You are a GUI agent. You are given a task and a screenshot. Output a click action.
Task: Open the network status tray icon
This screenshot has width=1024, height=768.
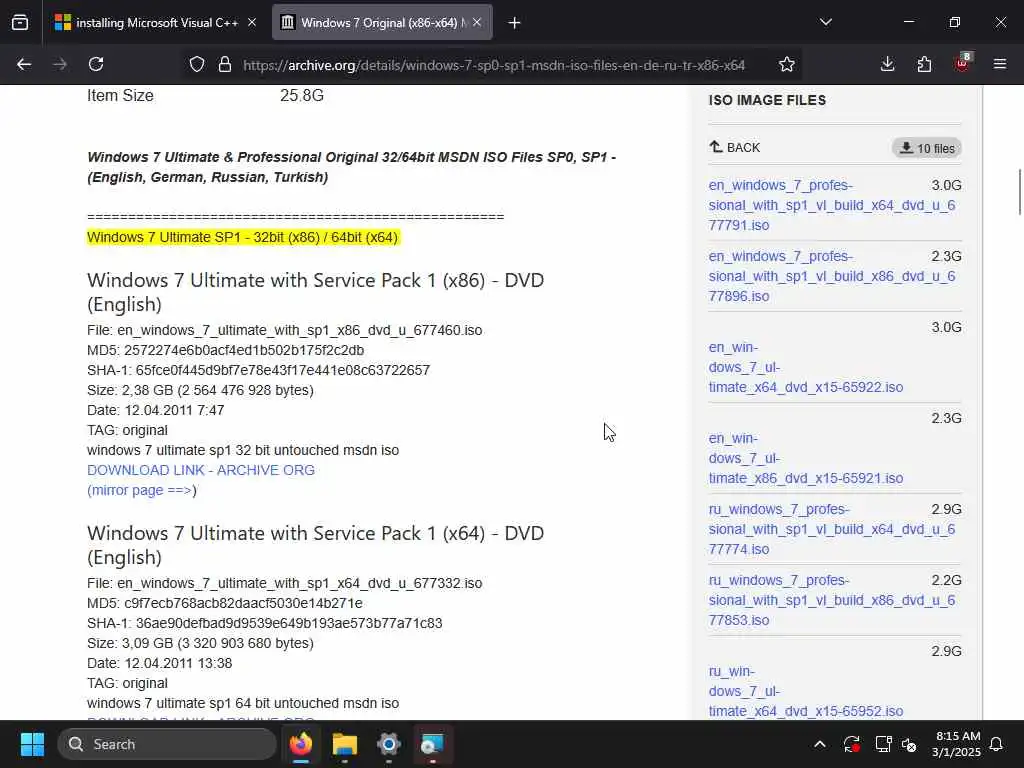click(x=883, y=744)
